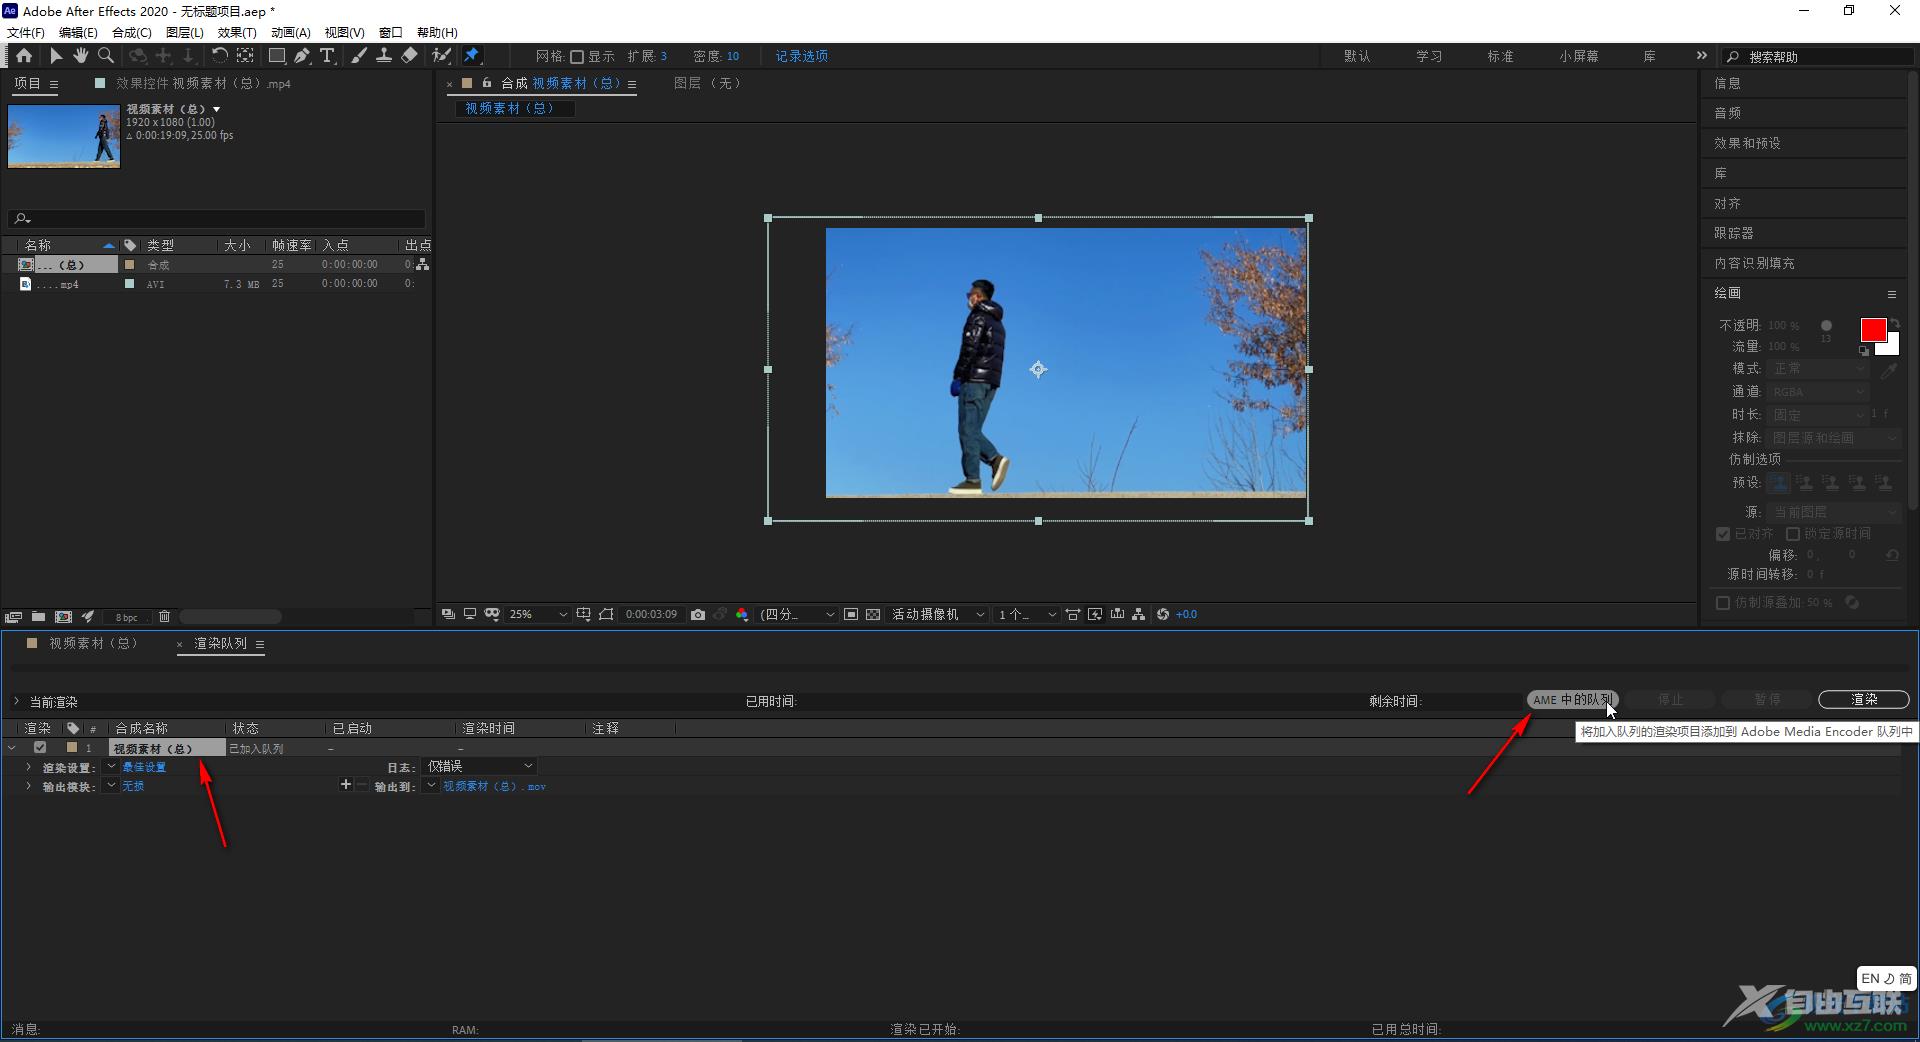Click the red foreground color swatch
The width and height of the screenshot is (1920, 1042).
tap(1873, 330)
